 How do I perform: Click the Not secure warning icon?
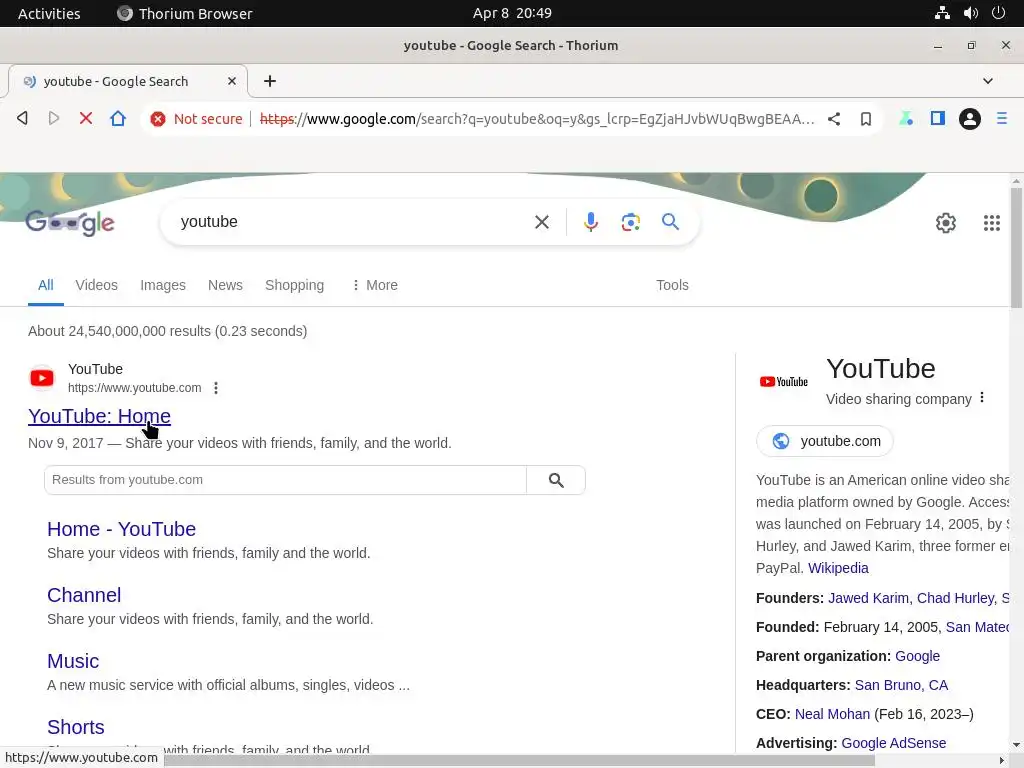pos(157,119)
